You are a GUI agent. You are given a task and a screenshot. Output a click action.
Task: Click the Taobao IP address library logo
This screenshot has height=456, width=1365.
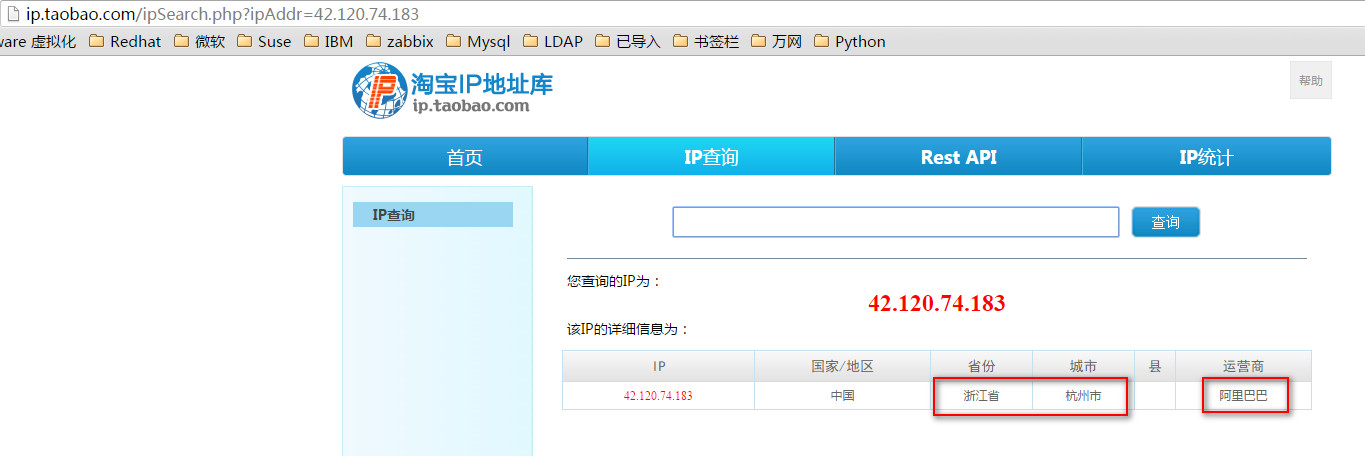[452, 90]
